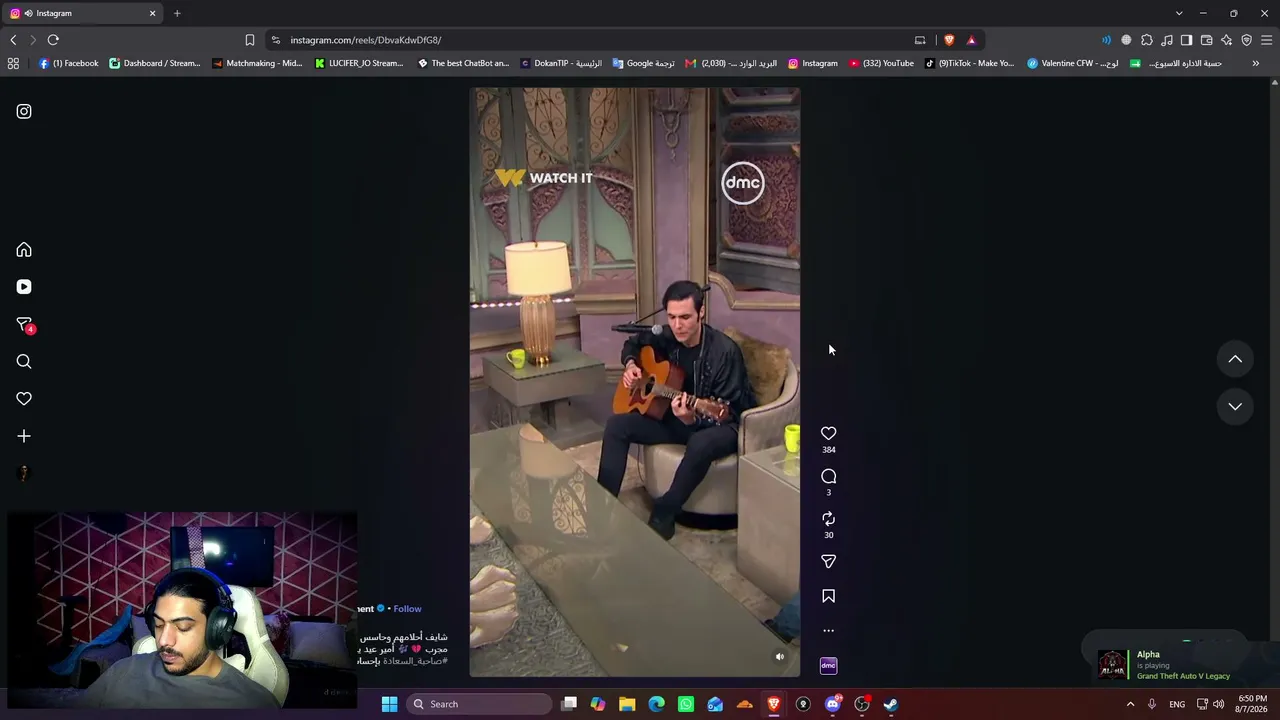Open the browser Extensions puzzle icon

(x=1147, y=40)
